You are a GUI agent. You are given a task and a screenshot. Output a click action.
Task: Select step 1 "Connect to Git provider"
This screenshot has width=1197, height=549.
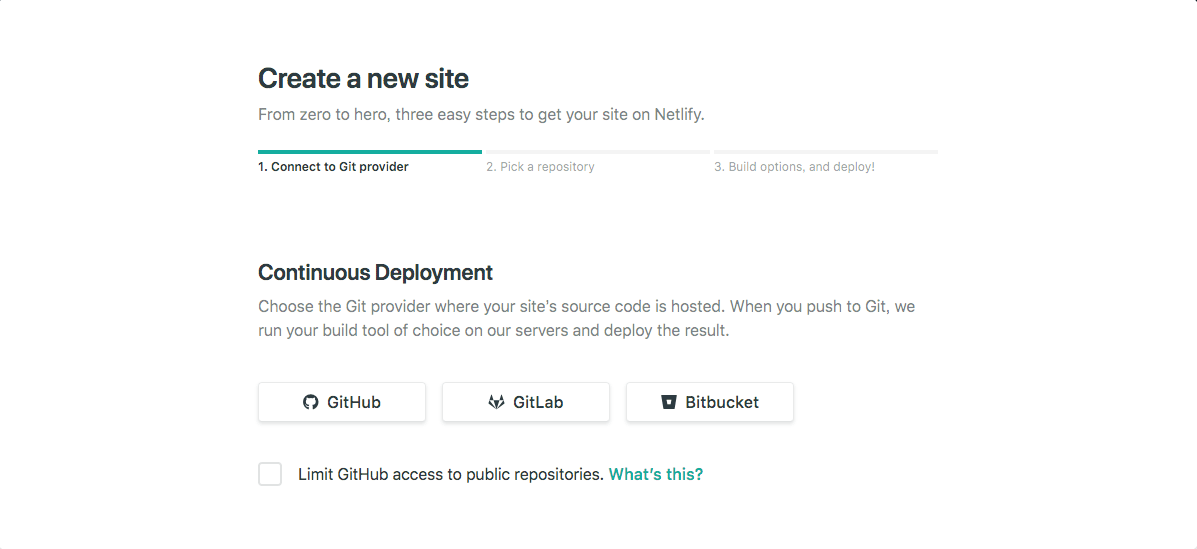(333, 167)
